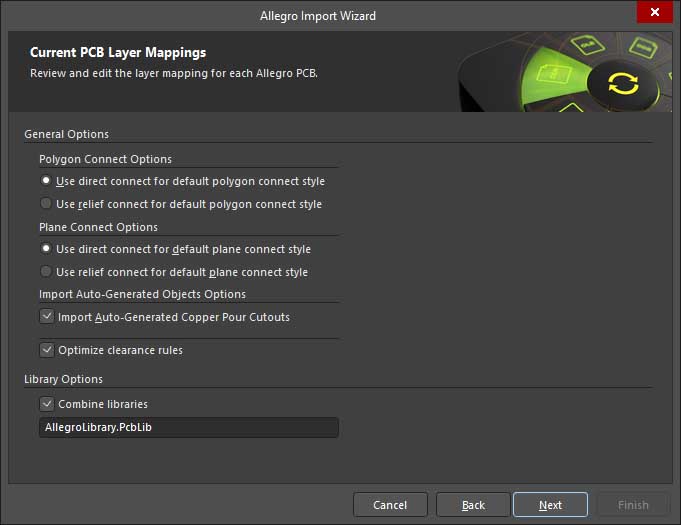The image size is (681, 525).
Task: Close the Allegro Import Wizard window
Action: [654, 12]
